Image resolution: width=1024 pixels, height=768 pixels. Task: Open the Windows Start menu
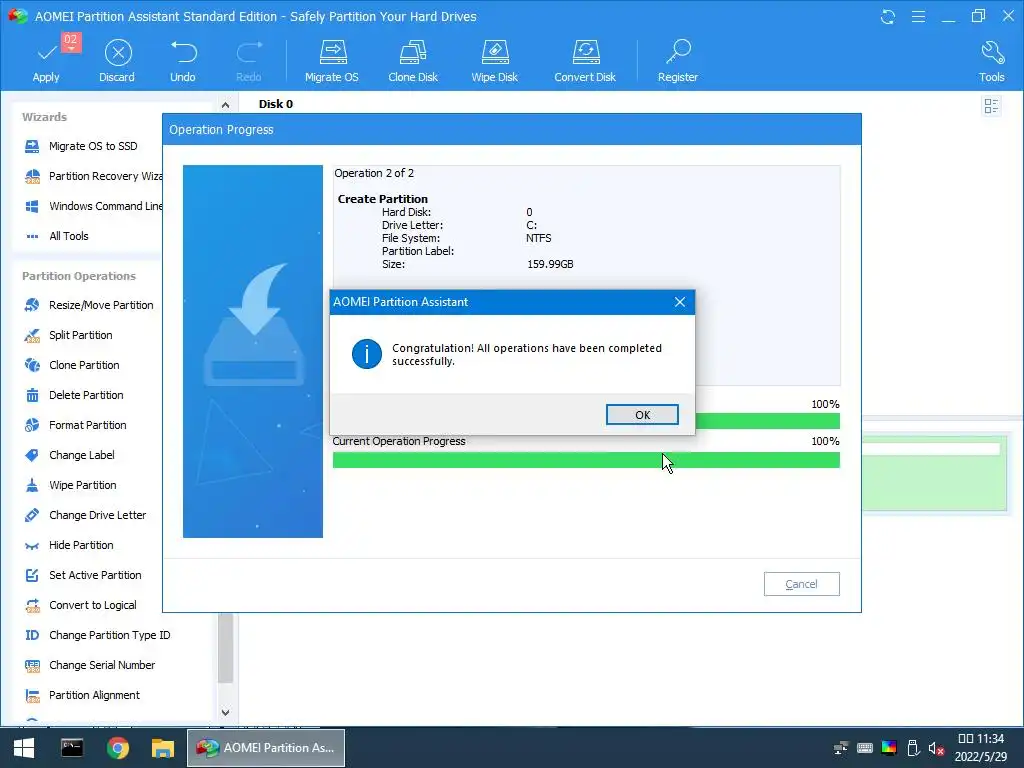24,748
